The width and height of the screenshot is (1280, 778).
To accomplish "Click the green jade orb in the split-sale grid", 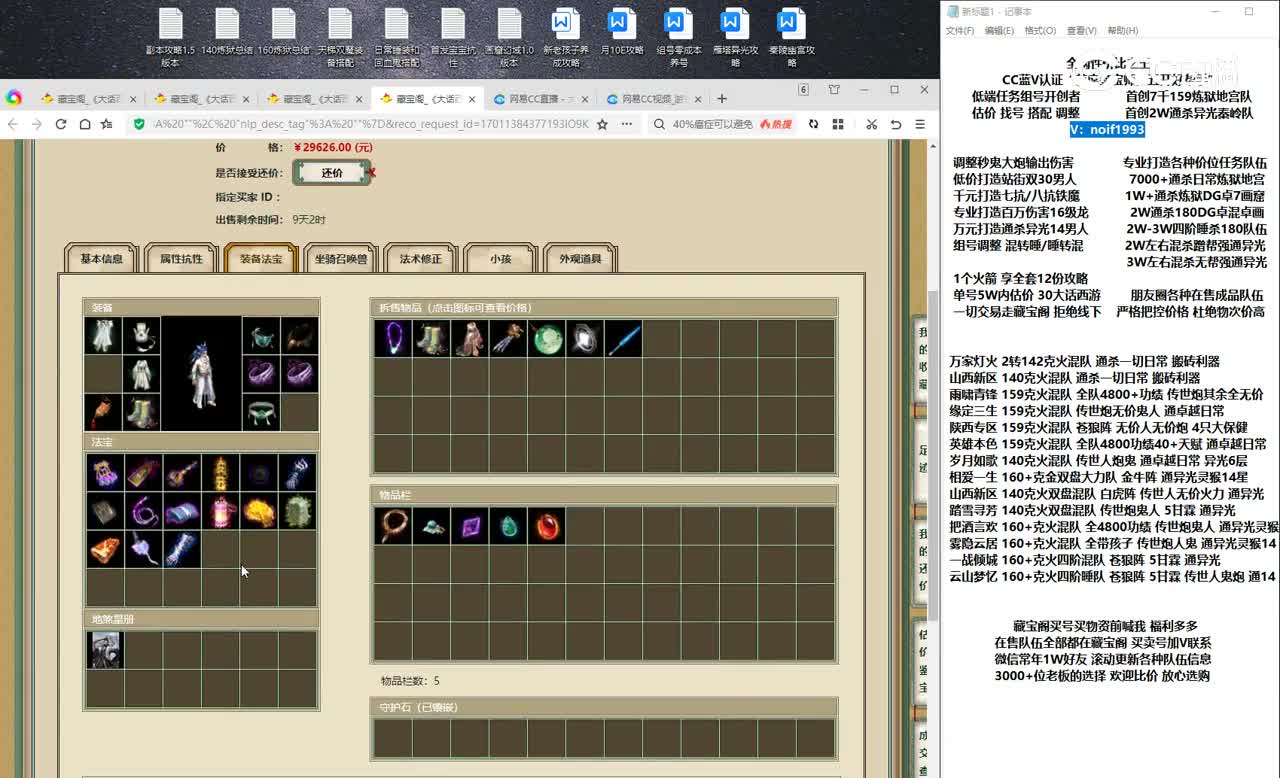I will 546,338.
